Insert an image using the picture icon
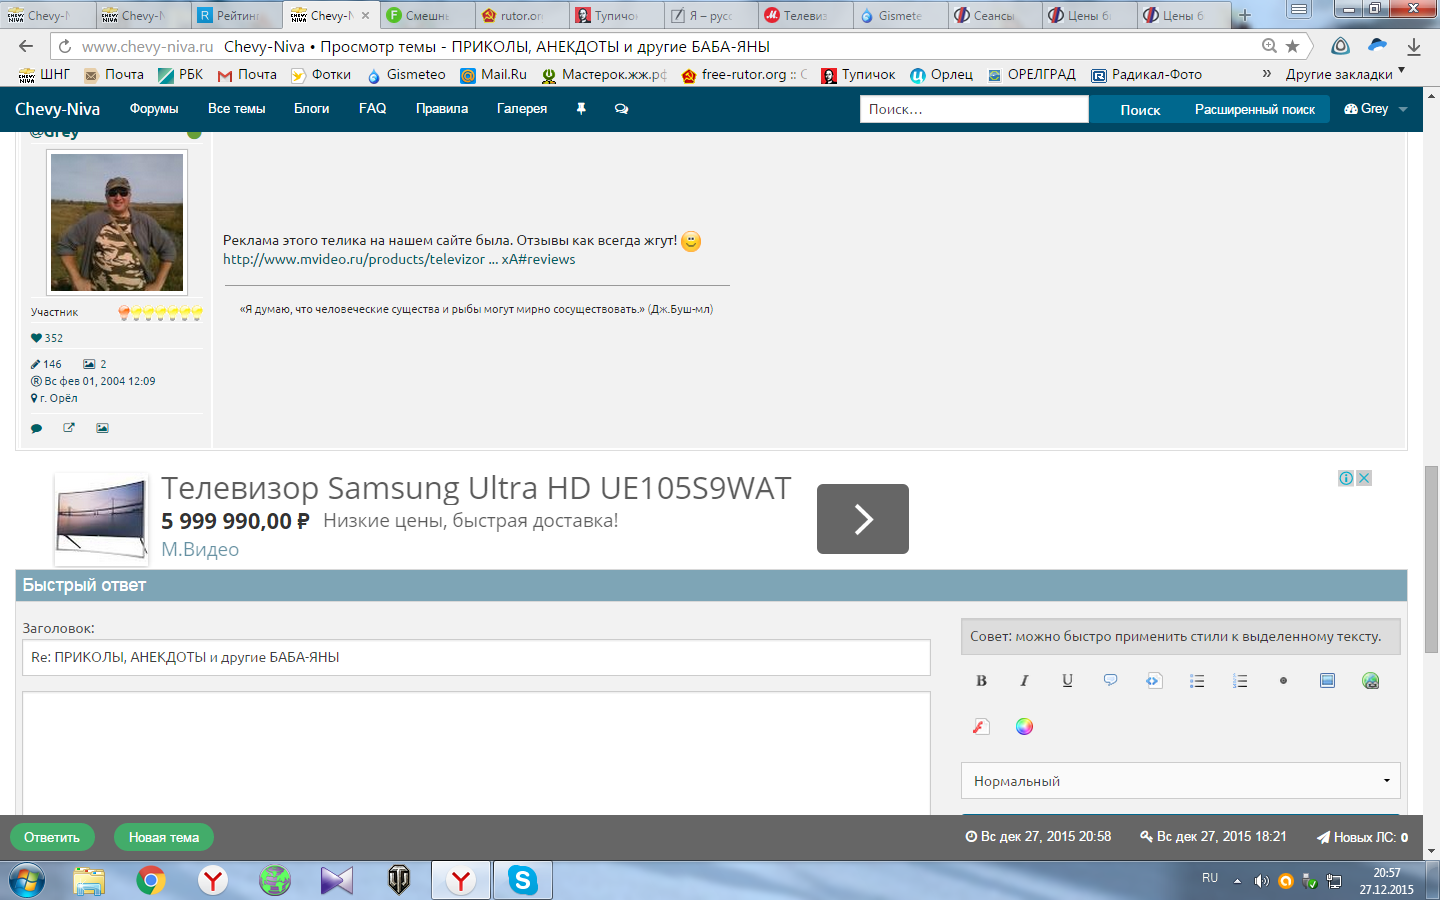This screenshot has height=900, width=1440. click(1327, 681)
